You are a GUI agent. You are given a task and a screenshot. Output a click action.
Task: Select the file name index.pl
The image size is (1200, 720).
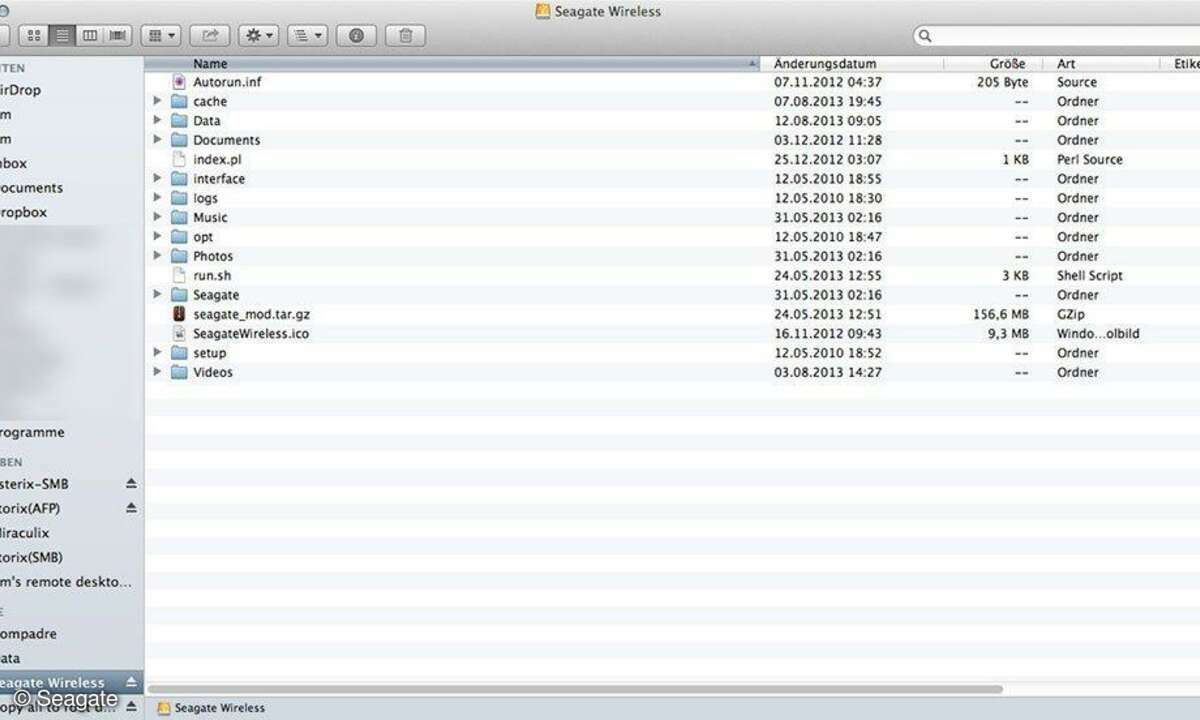click(x=217, y=159)
